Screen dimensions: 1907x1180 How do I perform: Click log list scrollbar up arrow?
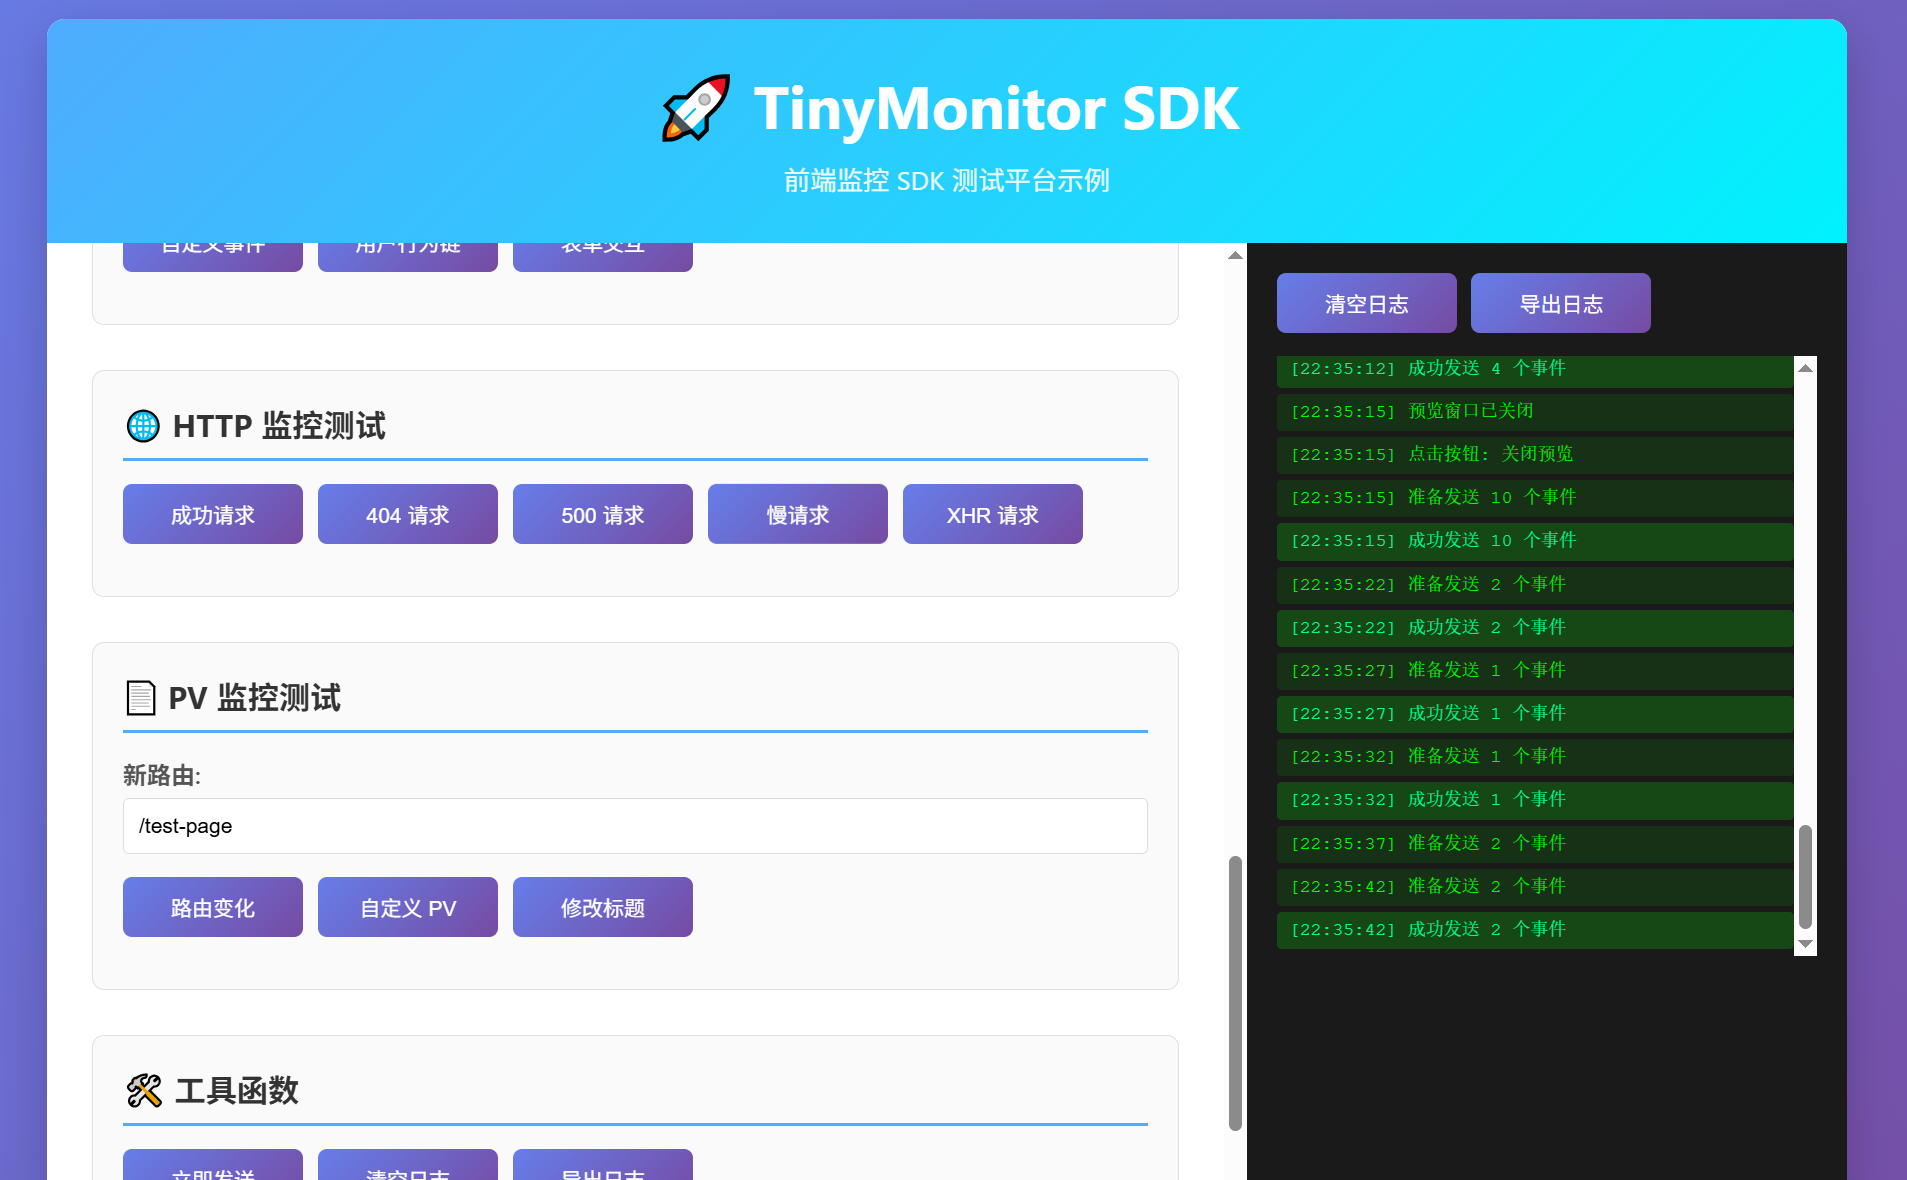pyautogui.click(x=1805, y=368)
